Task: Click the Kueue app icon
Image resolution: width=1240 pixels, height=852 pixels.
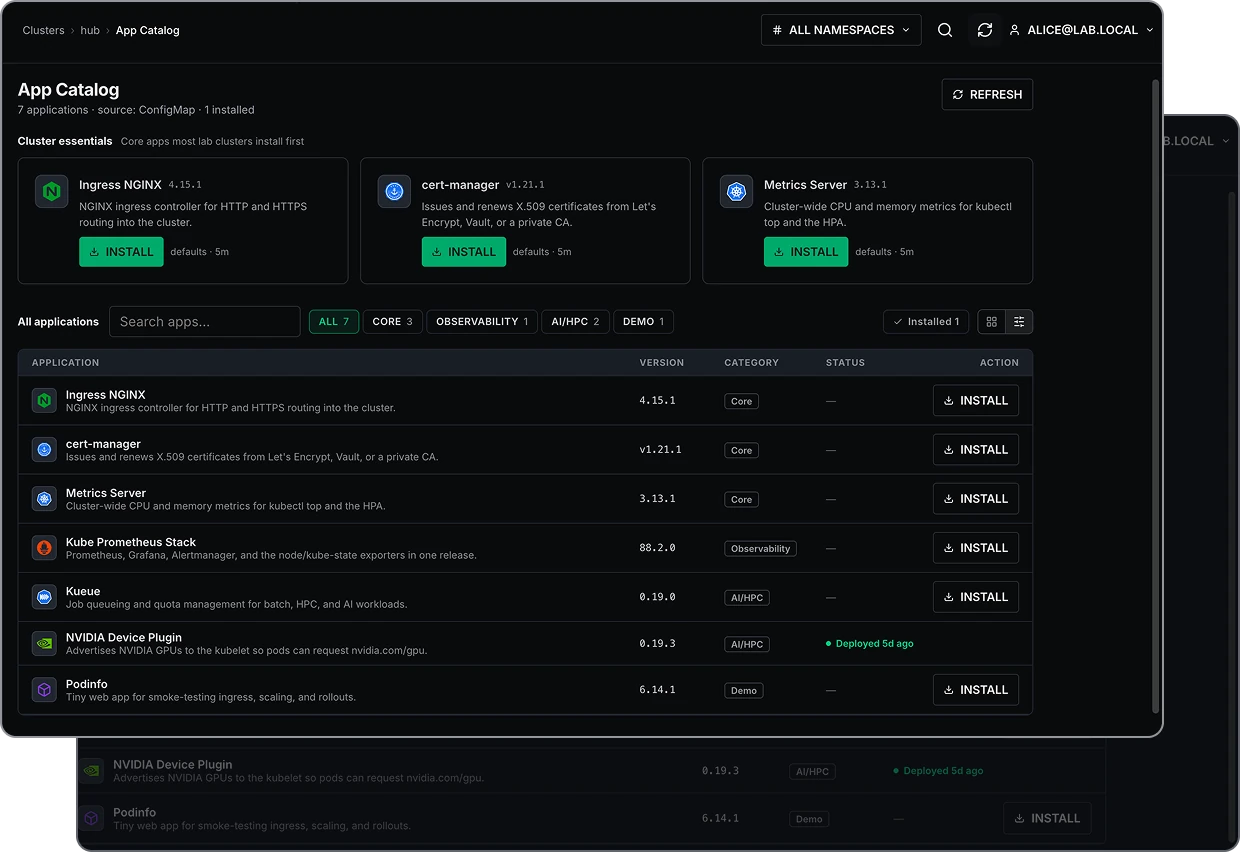Action: coord(44,596)
